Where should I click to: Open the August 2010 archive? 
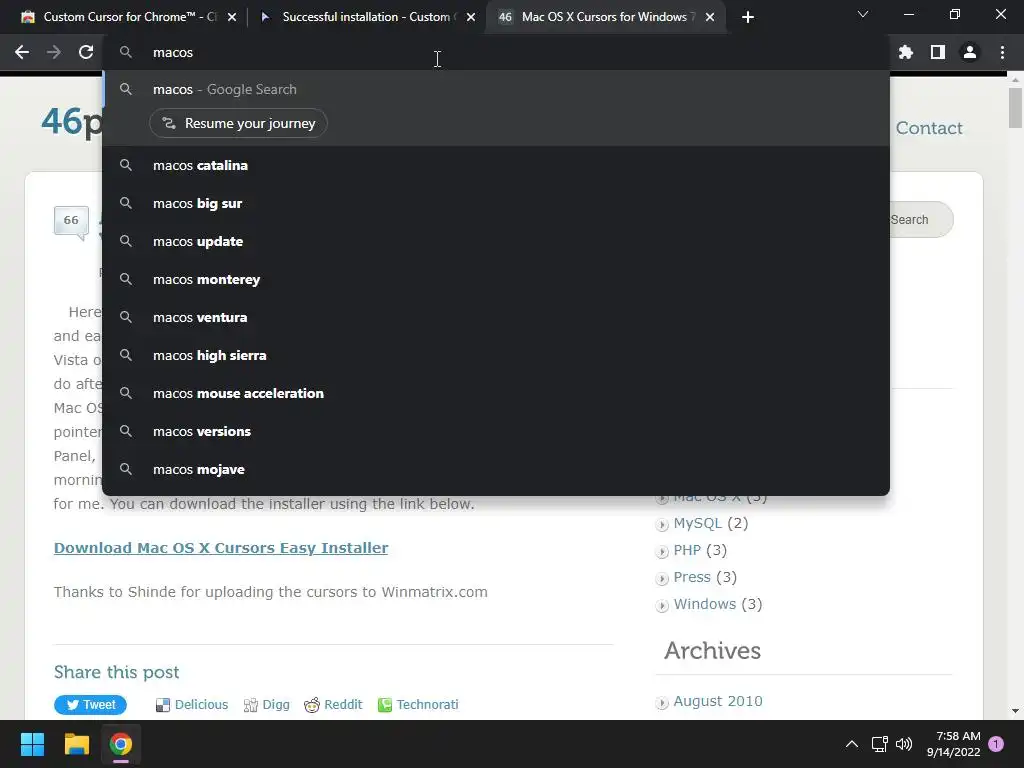click(x=718, y=701)
